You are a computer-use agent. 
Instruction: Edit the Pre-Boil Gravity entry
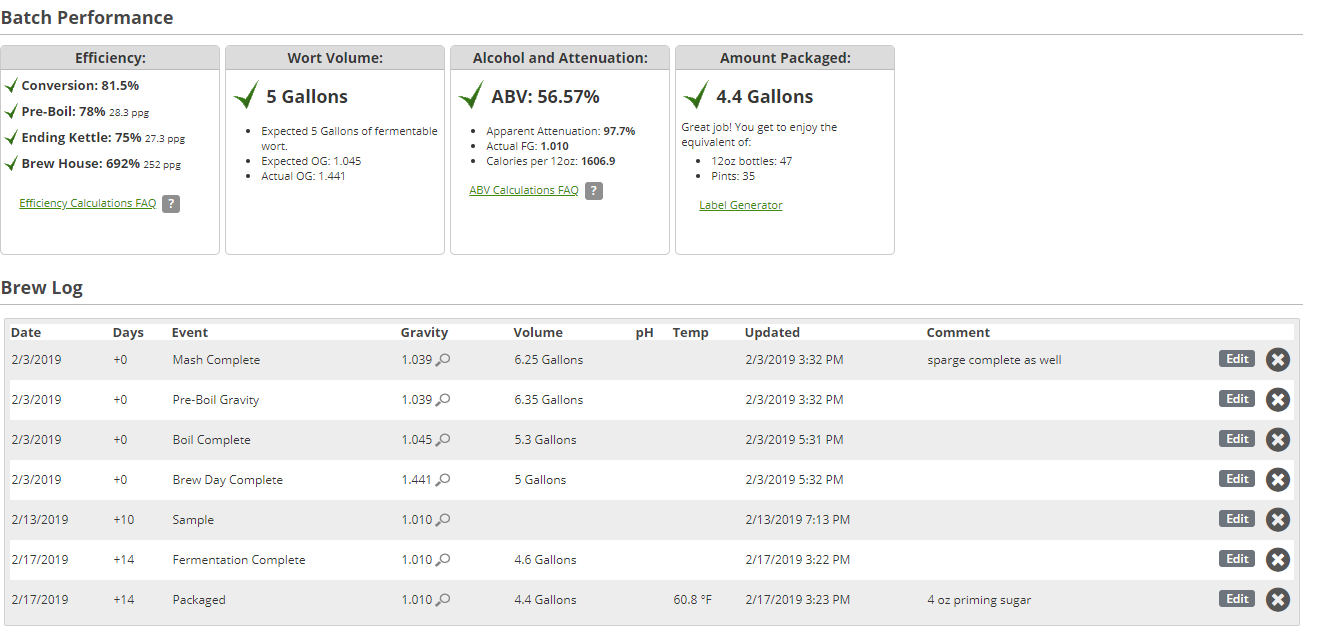tap(1237, 399)
